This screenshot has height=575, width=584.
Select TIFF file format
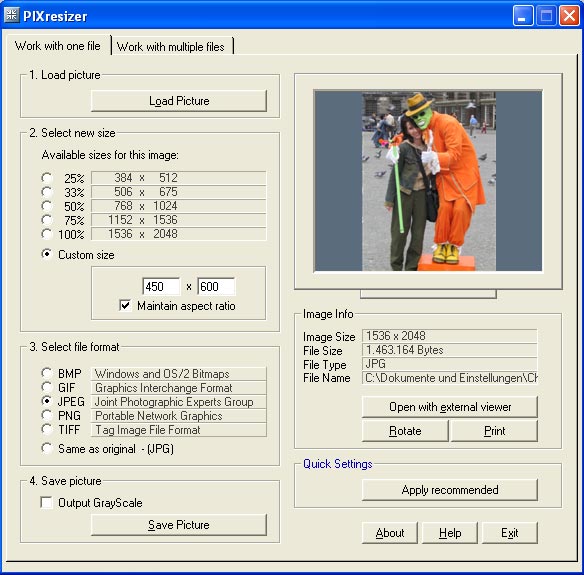(x=47, y=429)
